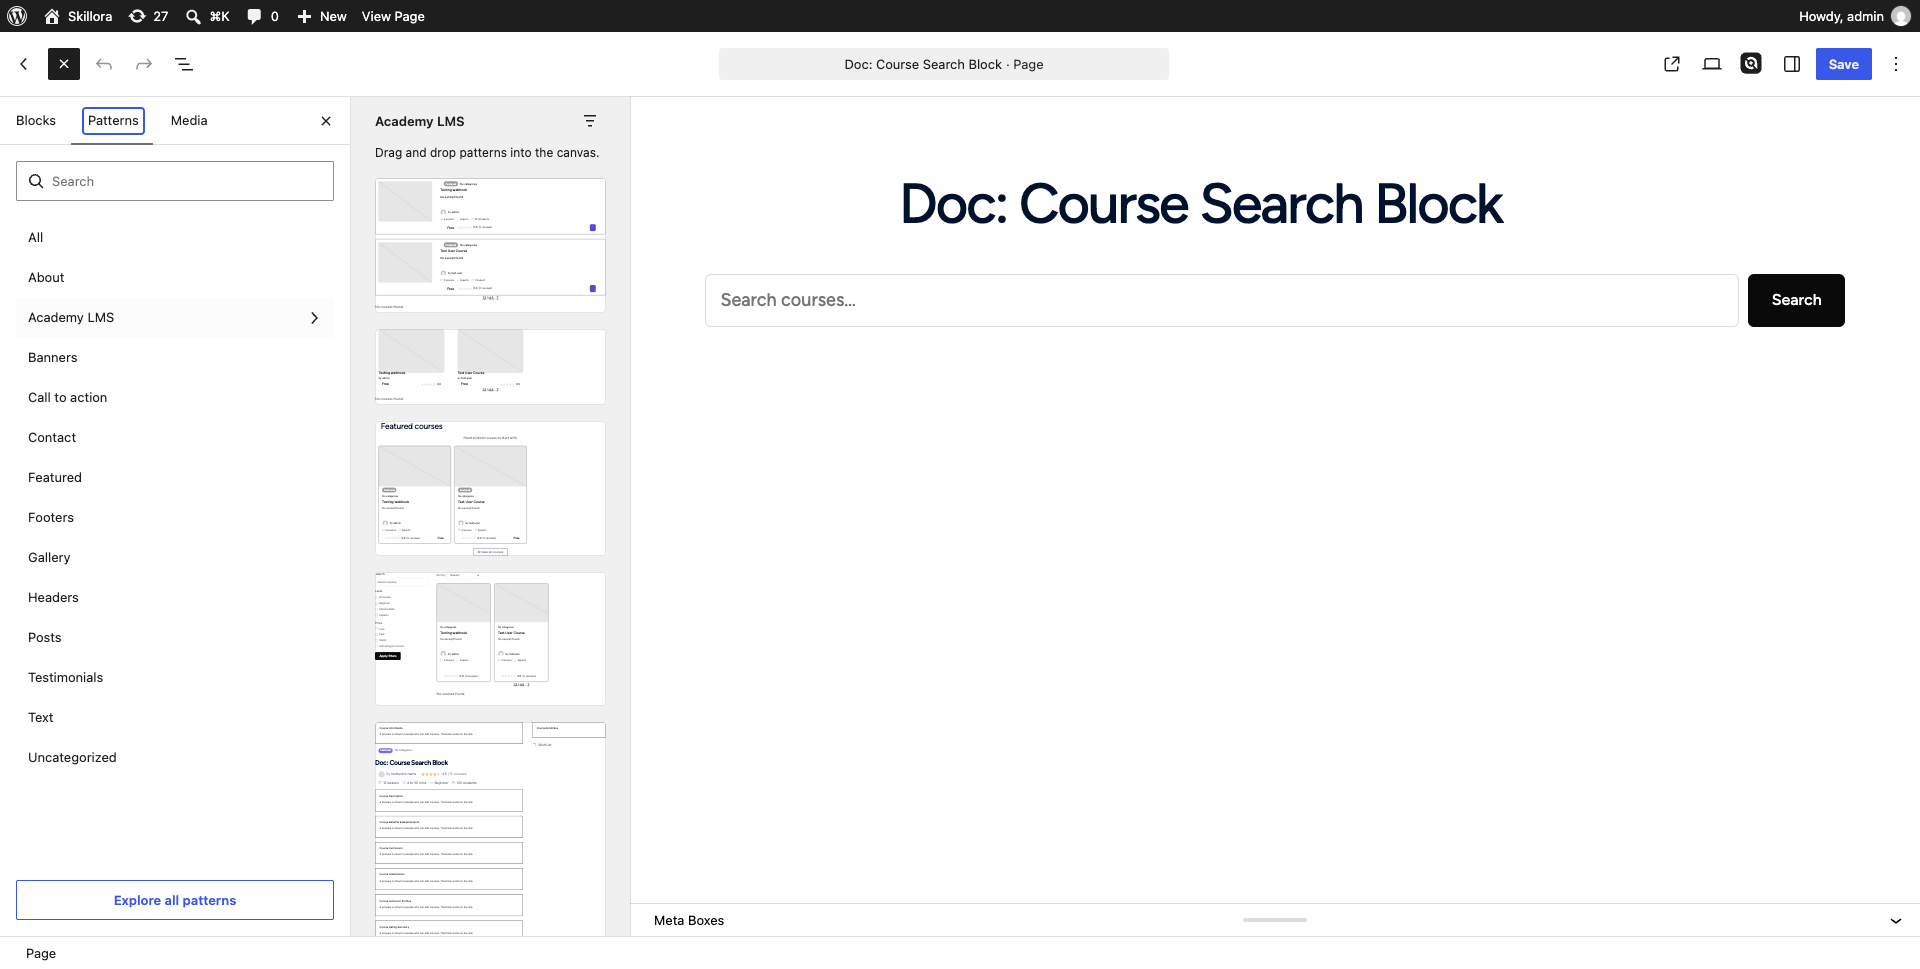Image resolution: width=1920 pixels, height=969 pixels.
Task: Visit the Skillora site home
Action: tap(78, 16)
